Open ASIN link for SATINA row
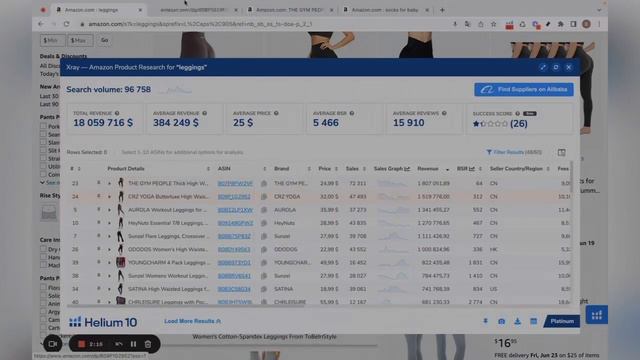This screenshot has width=640, height=360. (234, 289)
